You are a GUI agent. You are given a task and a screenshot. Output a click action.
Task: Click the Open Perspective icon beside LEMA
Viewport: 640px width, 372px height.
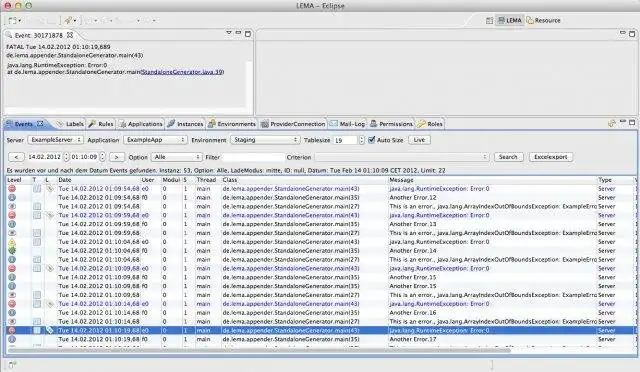pyautogui.click(x=489, y=20)
